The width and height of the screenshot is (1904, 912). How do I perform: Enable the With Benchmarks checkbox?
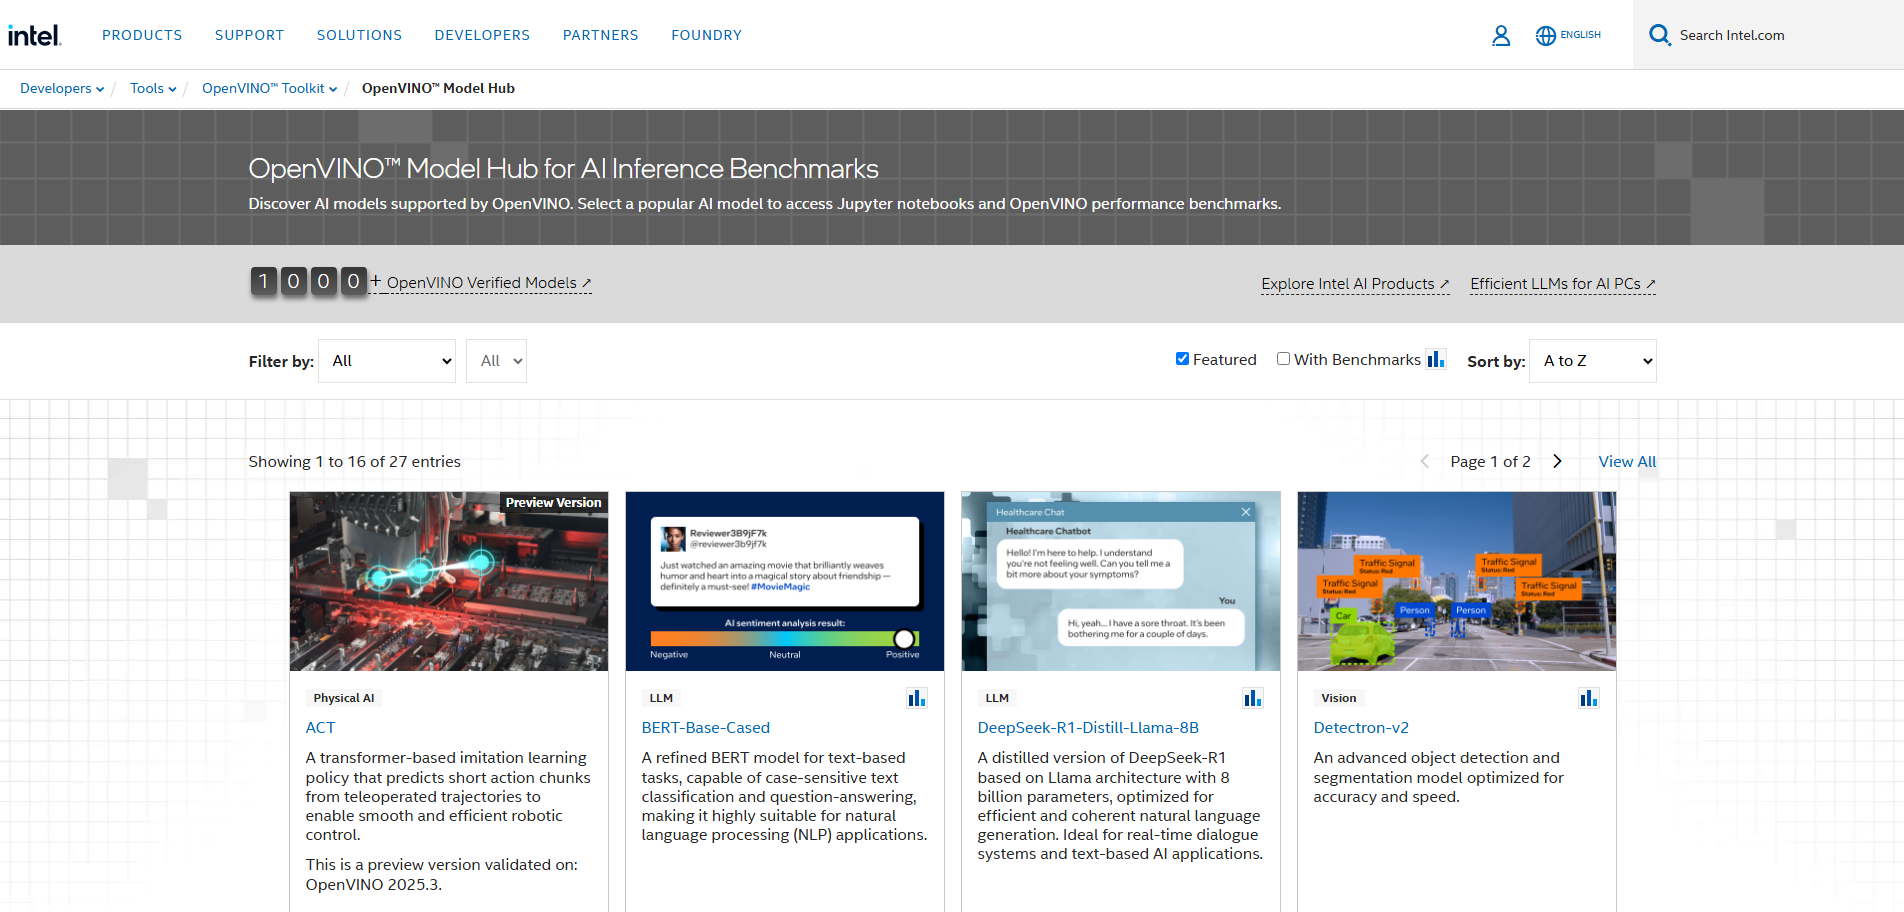pos(1283,359)
